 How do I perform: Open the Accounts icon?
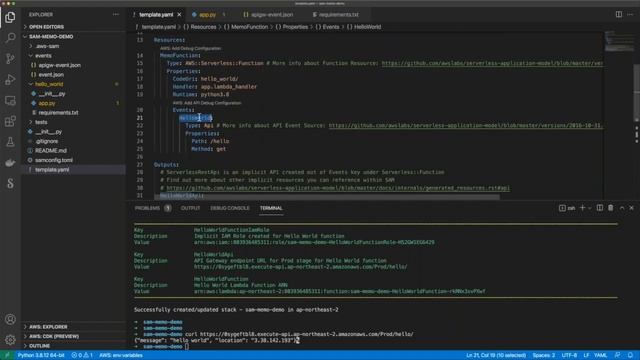tap(10, 319)
